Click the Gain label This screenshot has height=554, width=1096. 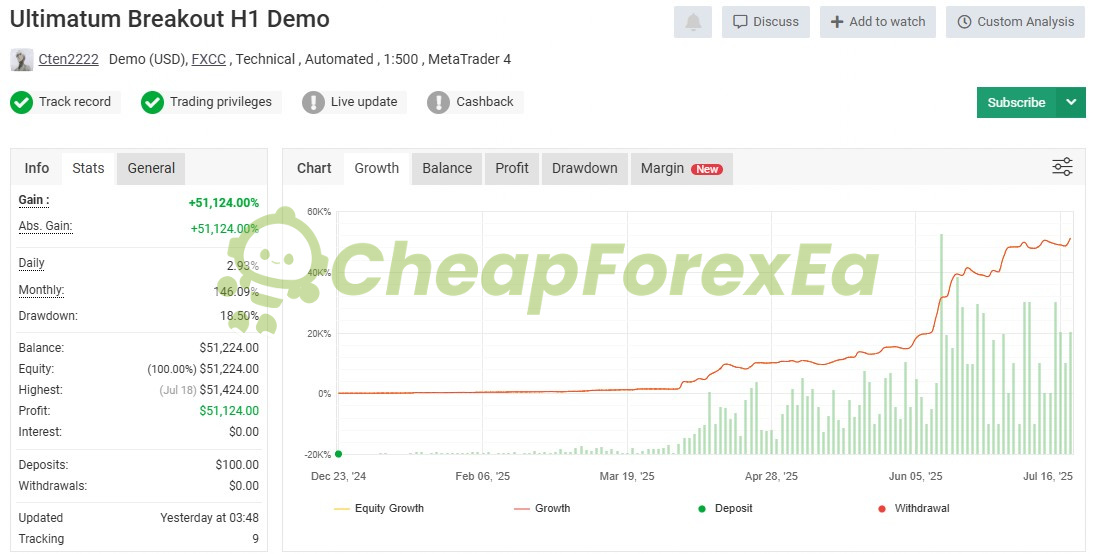[x=34, y=201]
